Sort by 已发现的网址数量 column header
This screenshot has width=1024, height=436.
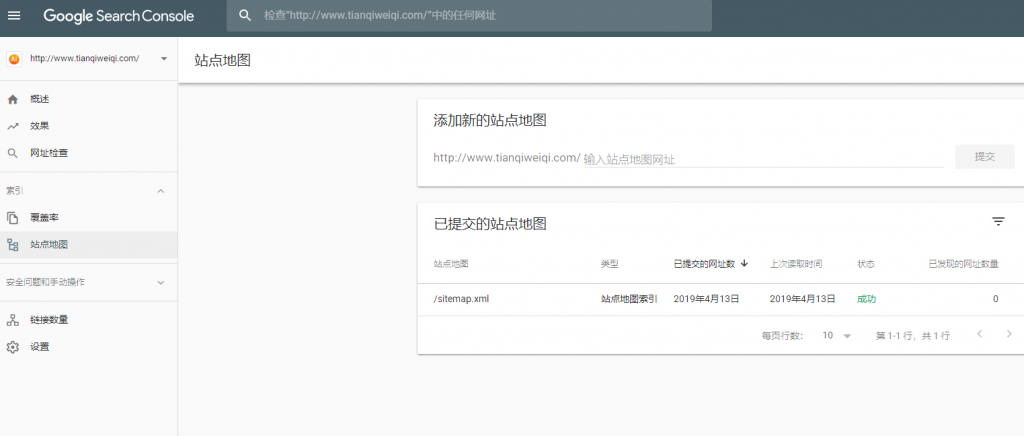pos(963,264)
